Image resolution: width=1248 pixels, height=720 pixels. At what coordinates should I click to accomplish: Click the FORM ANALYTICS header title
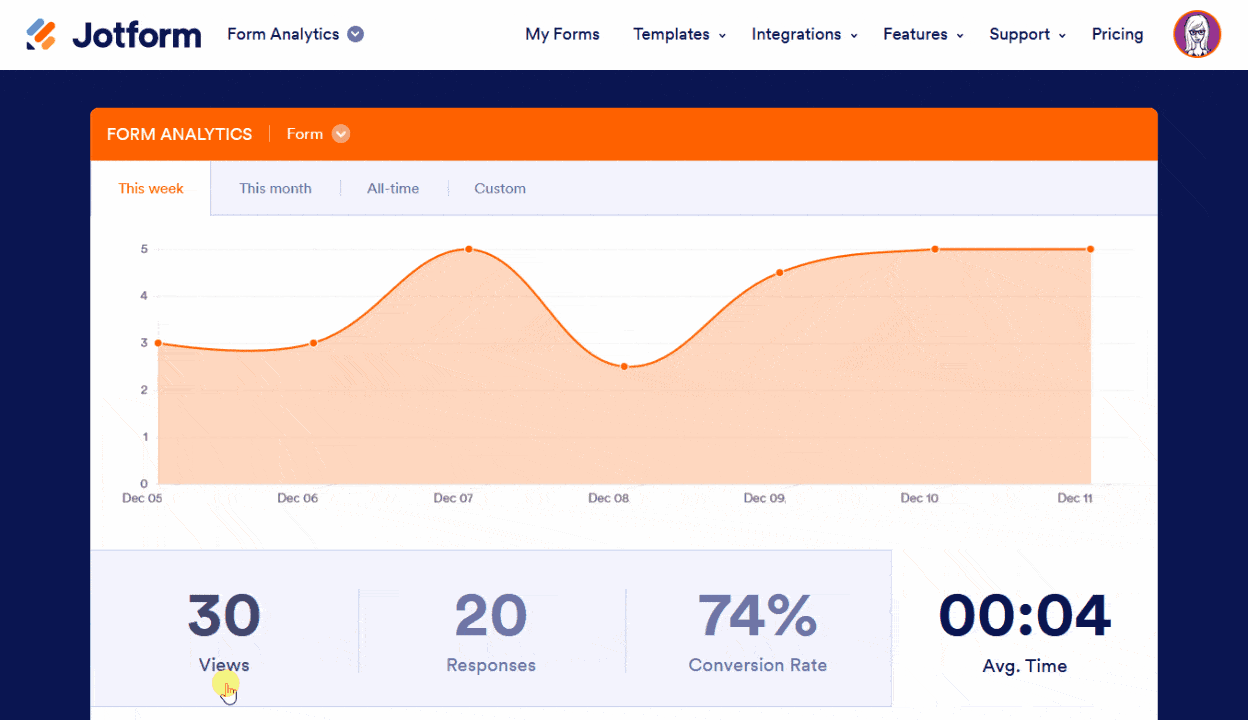[x=179, y=134]
